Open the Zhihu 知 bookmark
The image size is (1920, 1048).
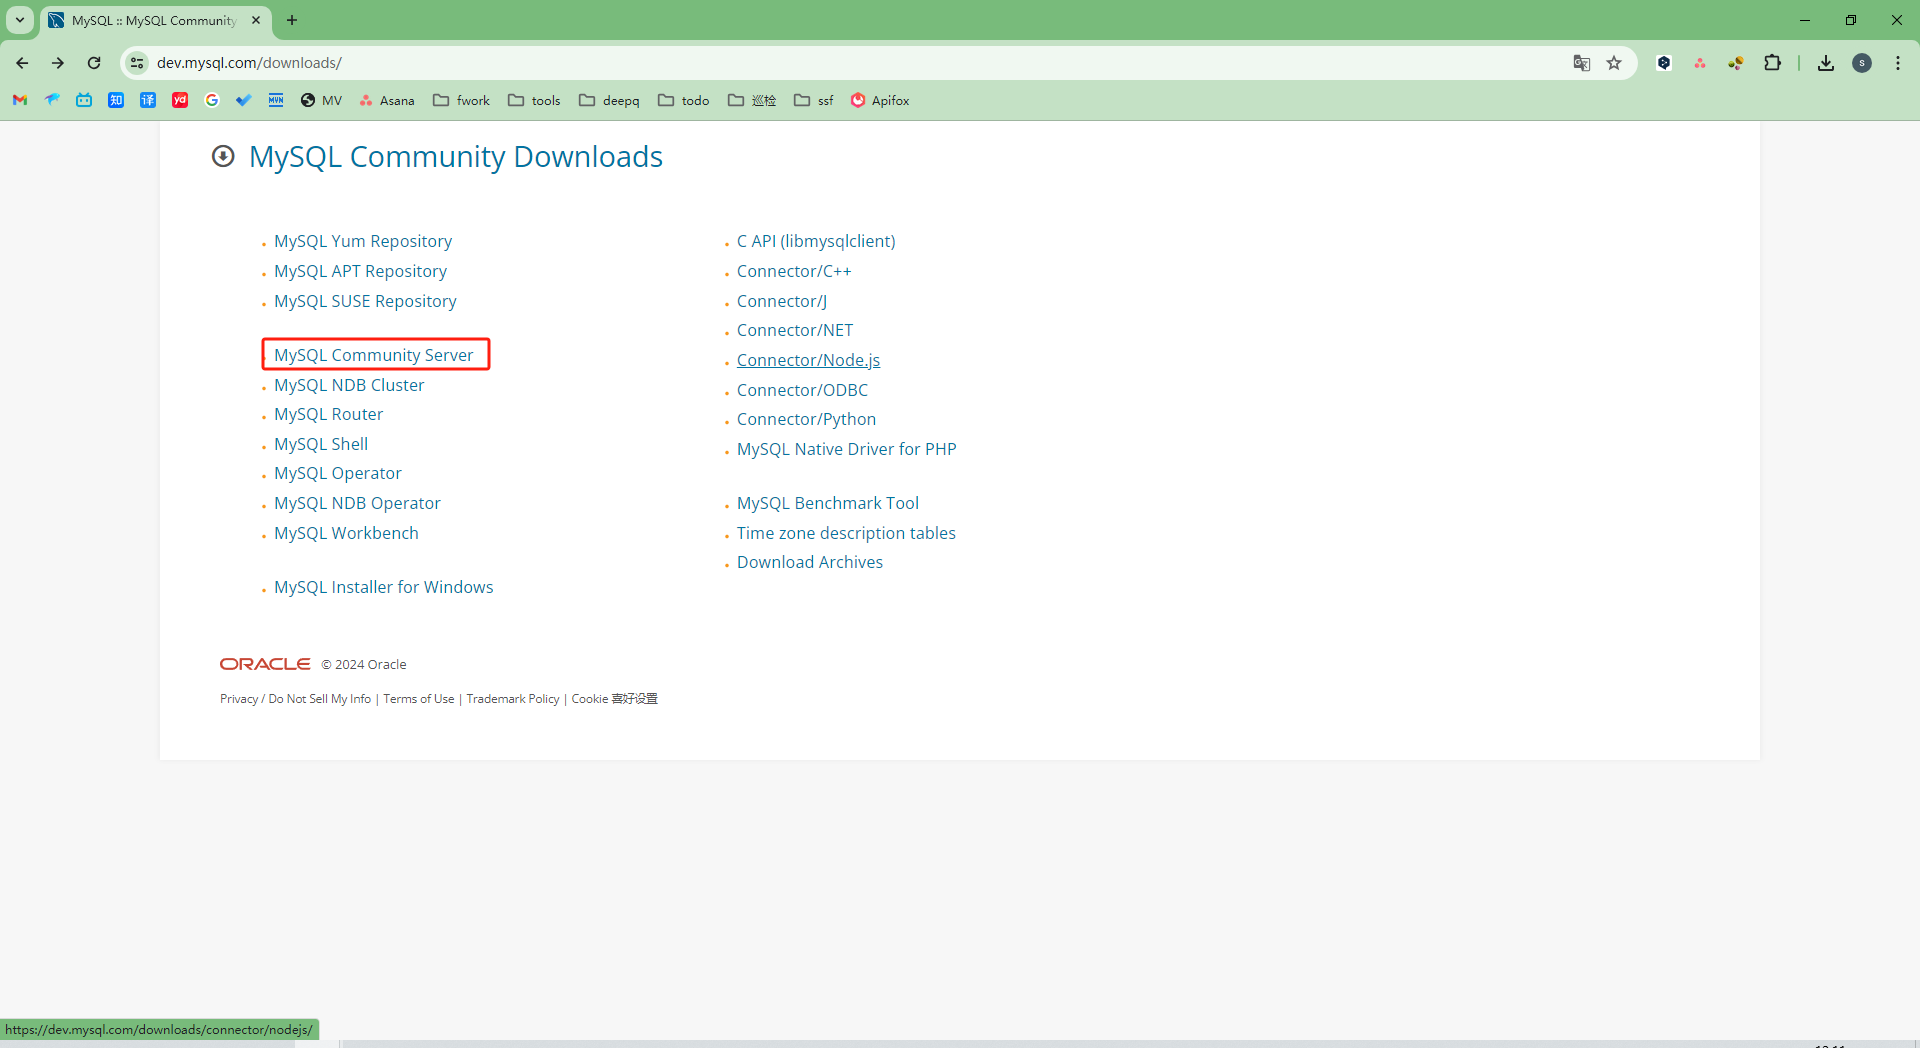(x=116, y=100)
